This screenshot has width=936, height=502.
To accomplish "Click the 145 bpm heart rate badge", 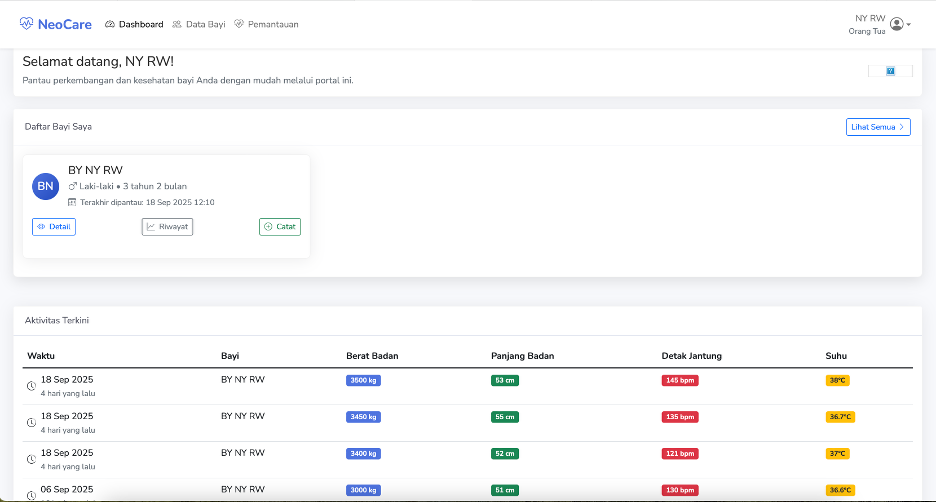I will (x=680, y=380).
